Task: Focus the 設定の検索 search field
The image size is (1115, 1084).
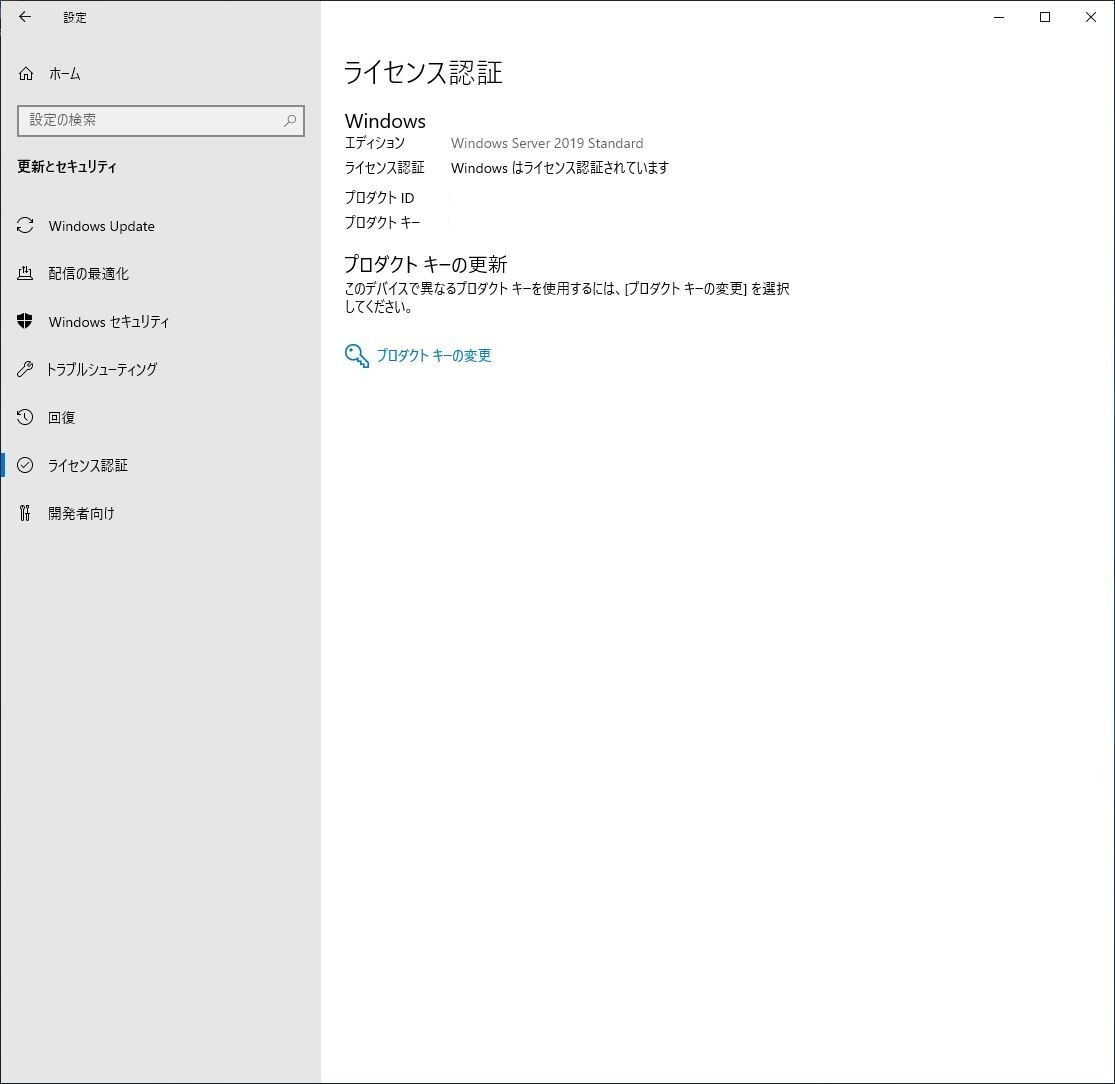Action: (150, 121)
